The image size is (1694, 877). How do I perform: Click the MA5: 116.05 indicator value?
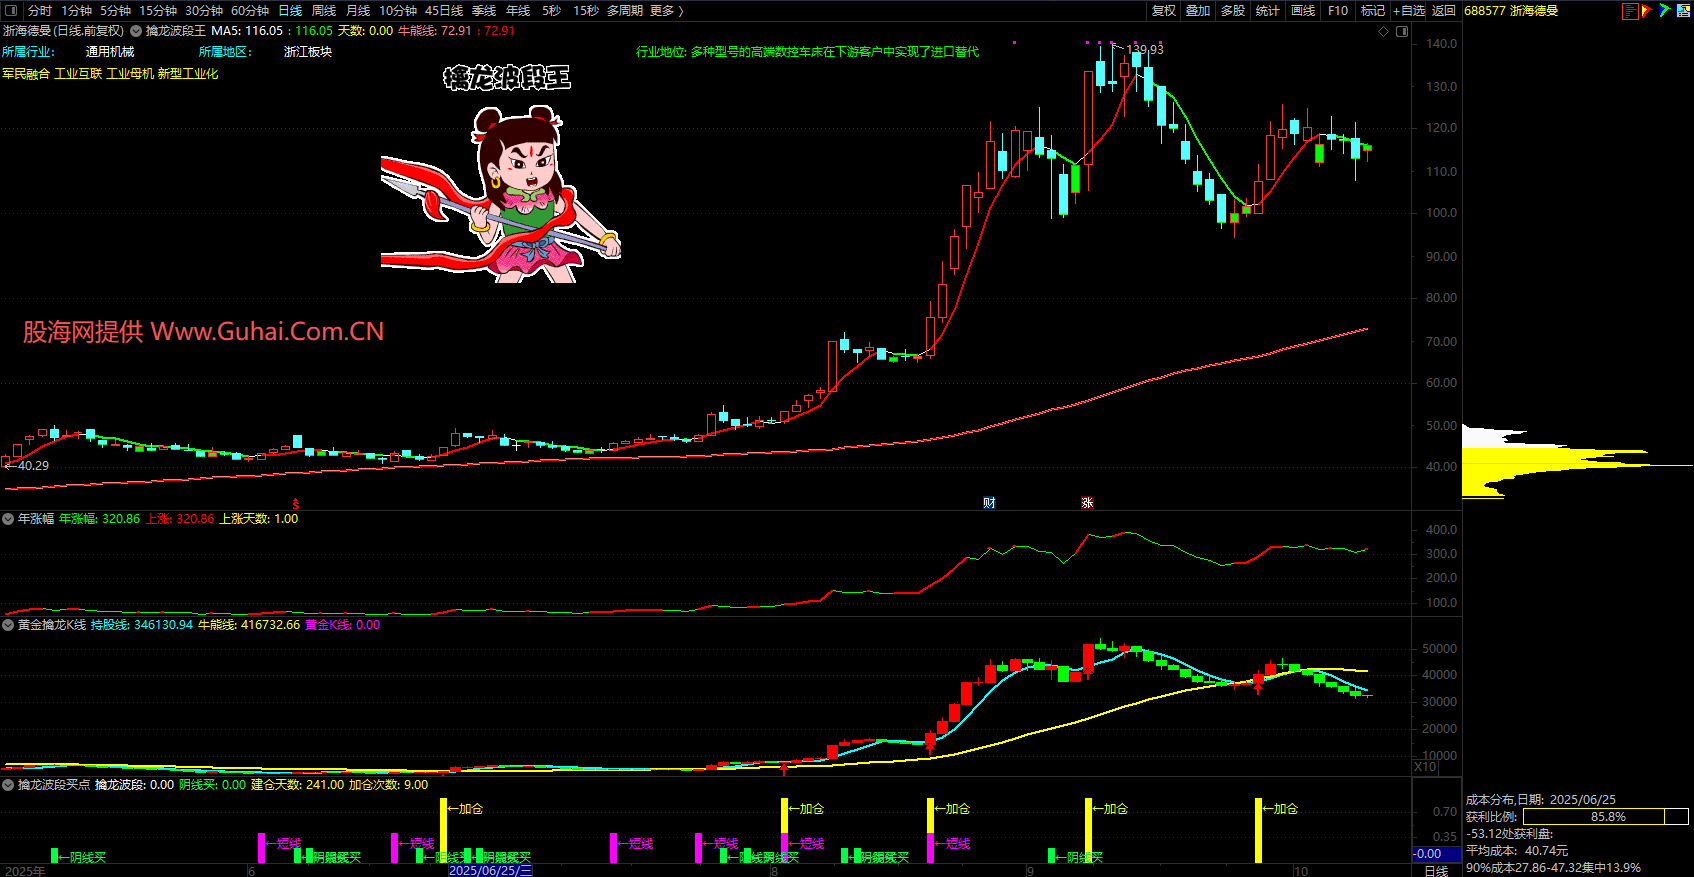click(x=247, y=31)
